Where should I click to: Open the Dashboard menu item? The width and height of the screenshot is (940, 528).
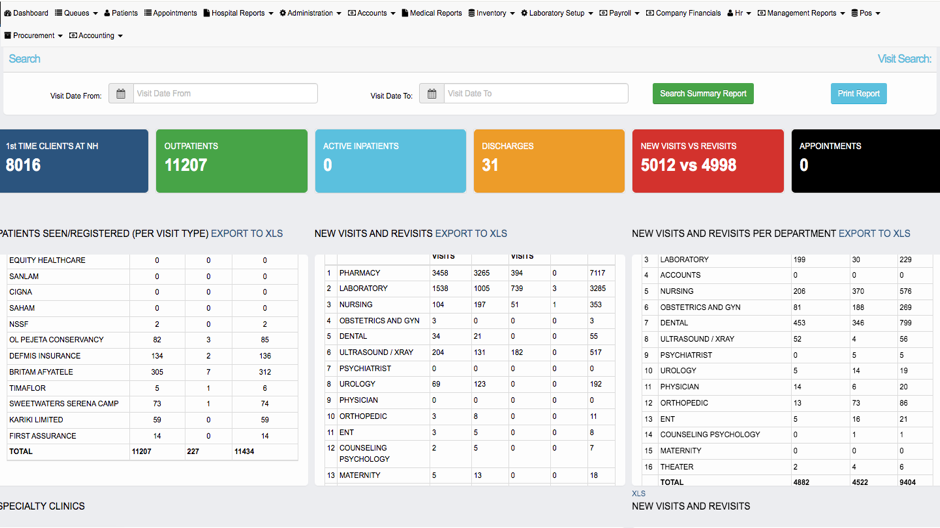26,13
